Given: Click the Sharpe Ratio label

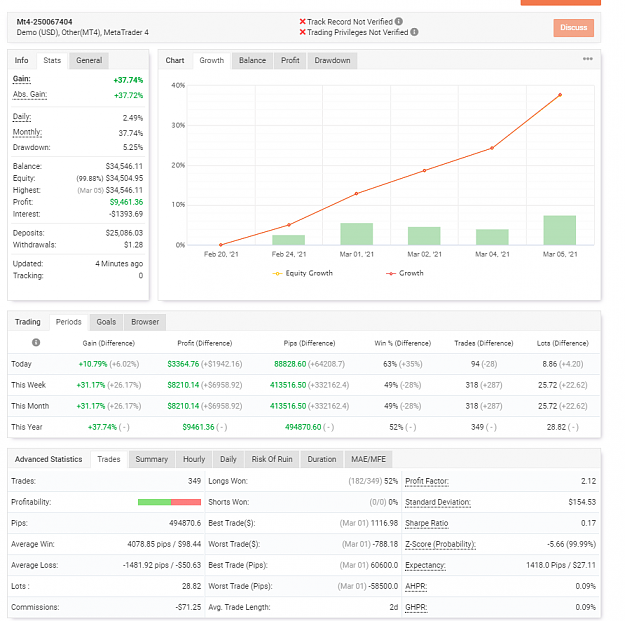Looking at the screenshot, I should pos(426,523).
